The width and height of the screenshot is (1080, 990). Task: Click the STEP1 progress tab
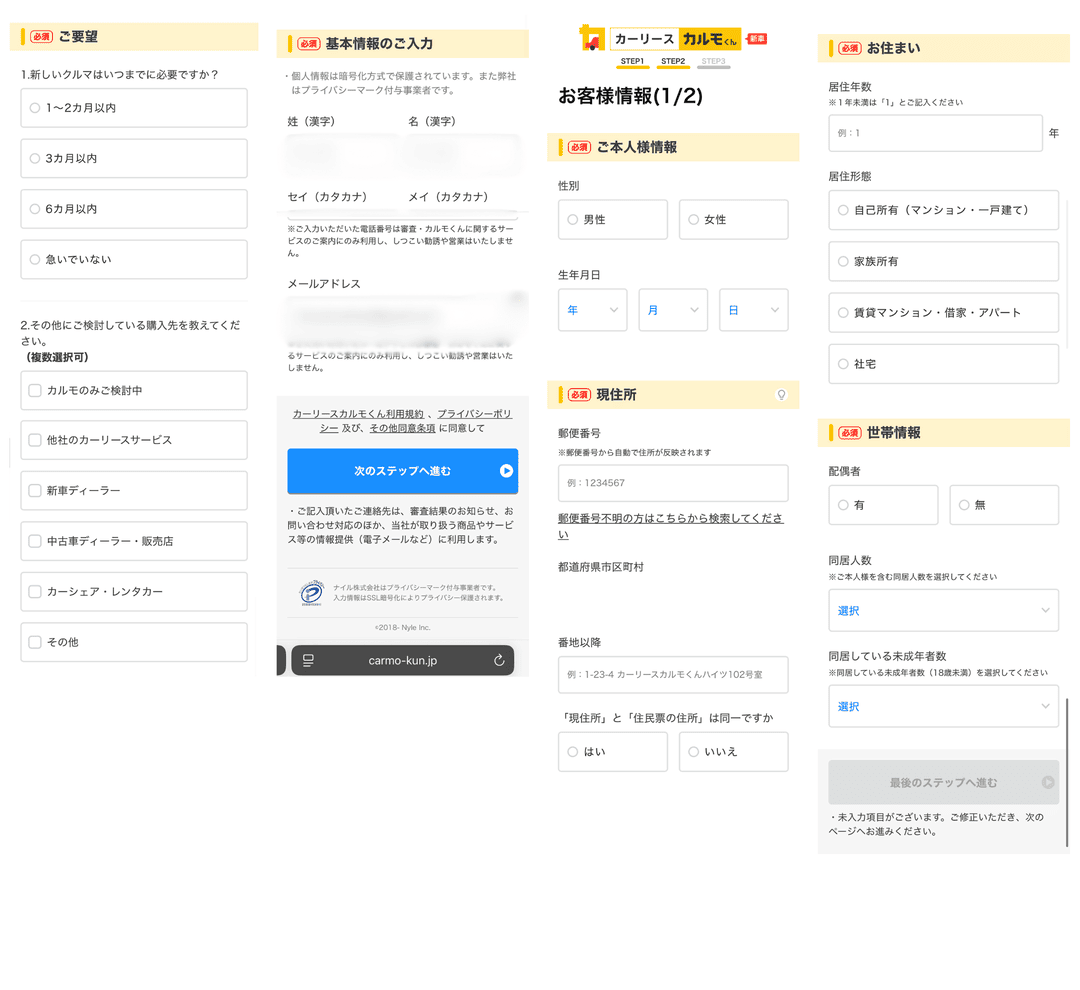pyautogui.click(x=632, y=62)
